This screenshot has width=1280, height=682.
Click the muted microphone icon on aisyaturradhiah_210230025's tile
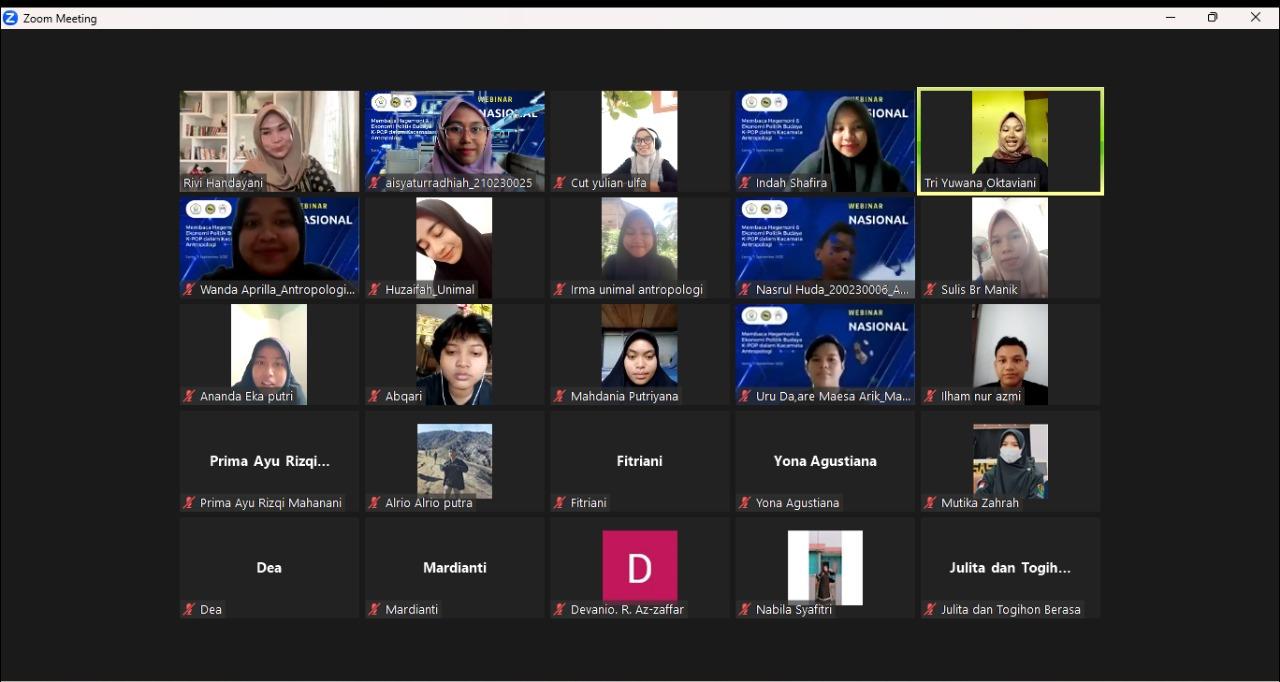[373, 183]
